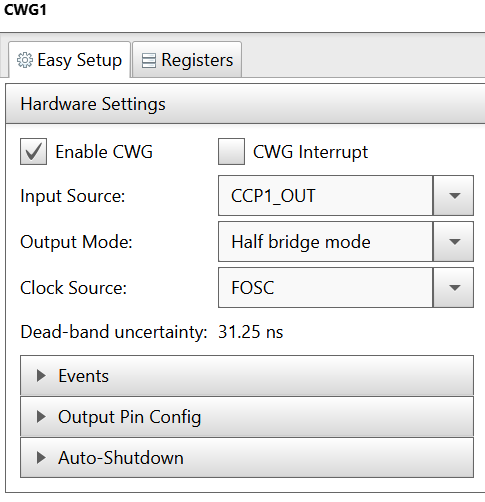Open the Half bridge mode combo box
This screenshot has height=502, width=485.
pos(346,242)
